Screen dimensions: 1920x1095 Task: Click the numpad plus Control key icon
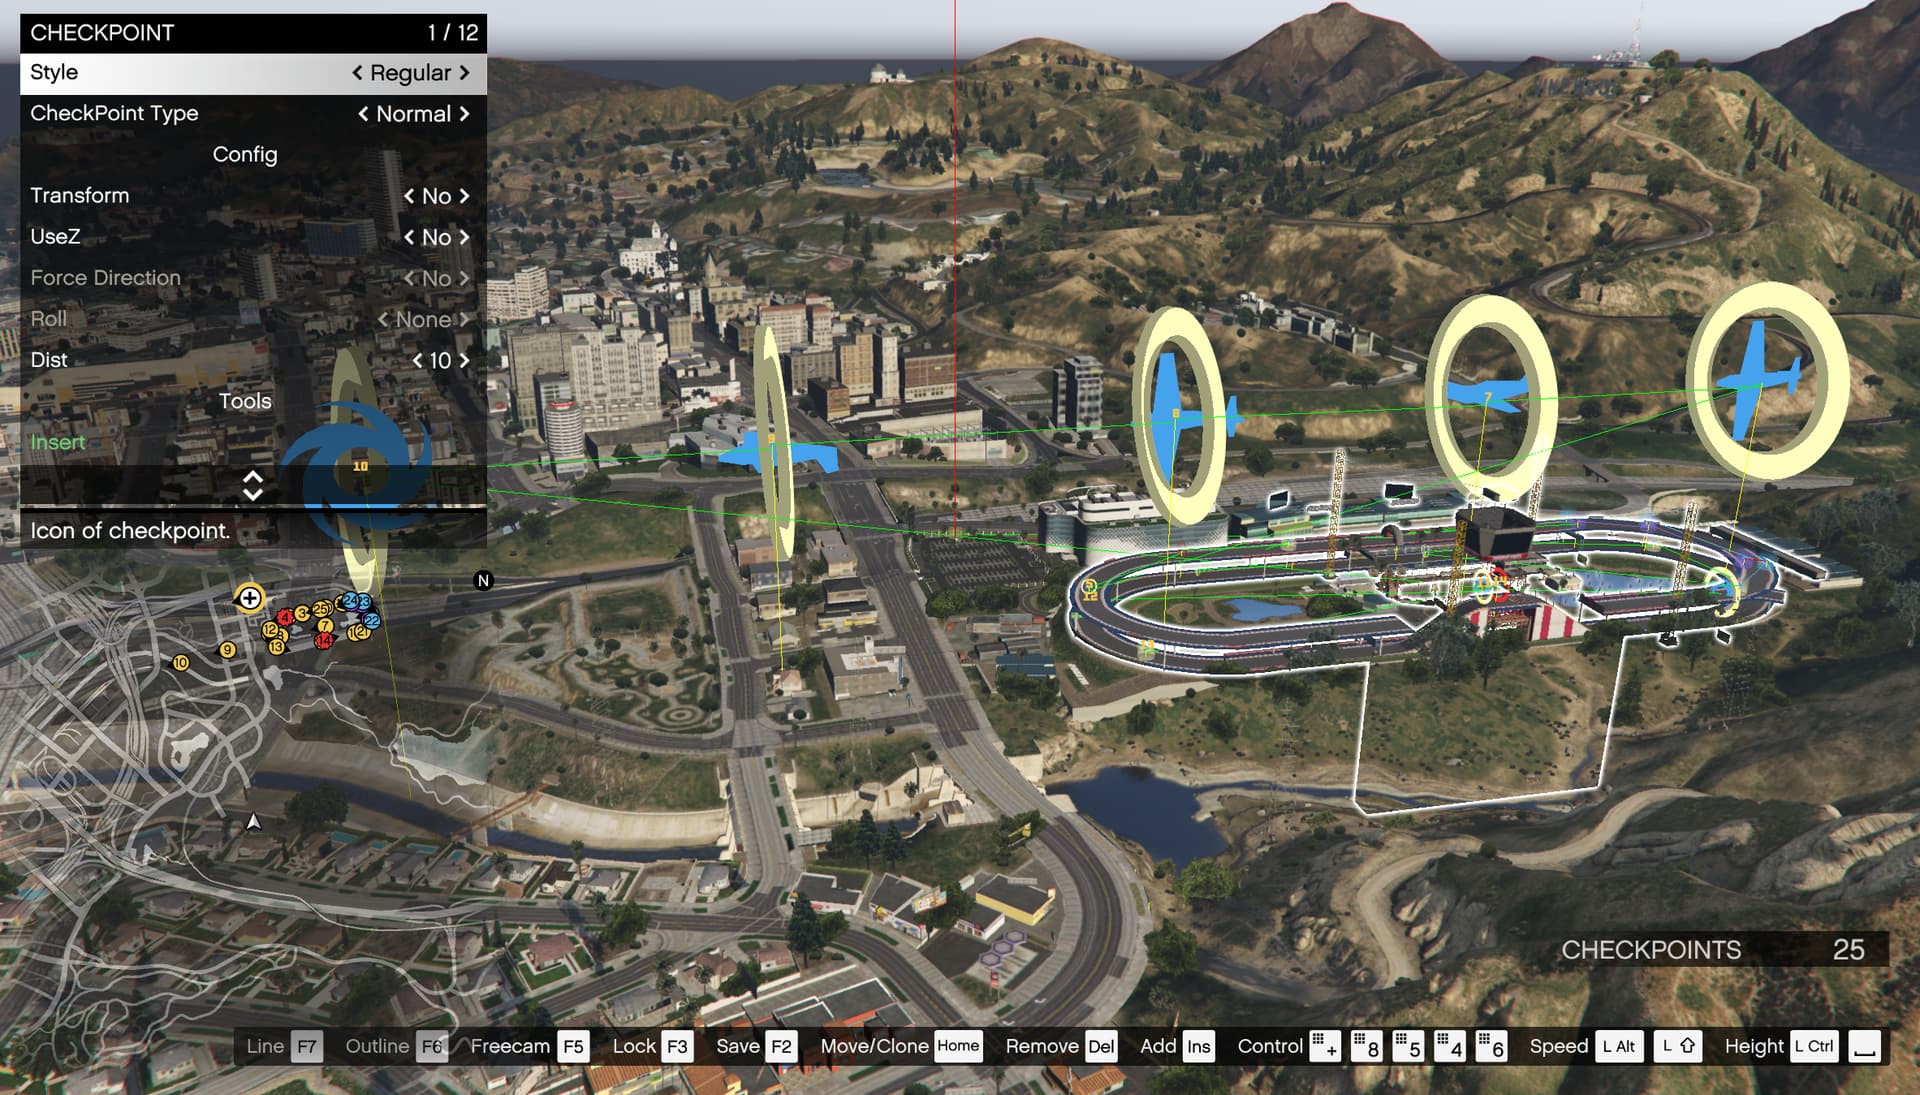coord(1325,1046)
